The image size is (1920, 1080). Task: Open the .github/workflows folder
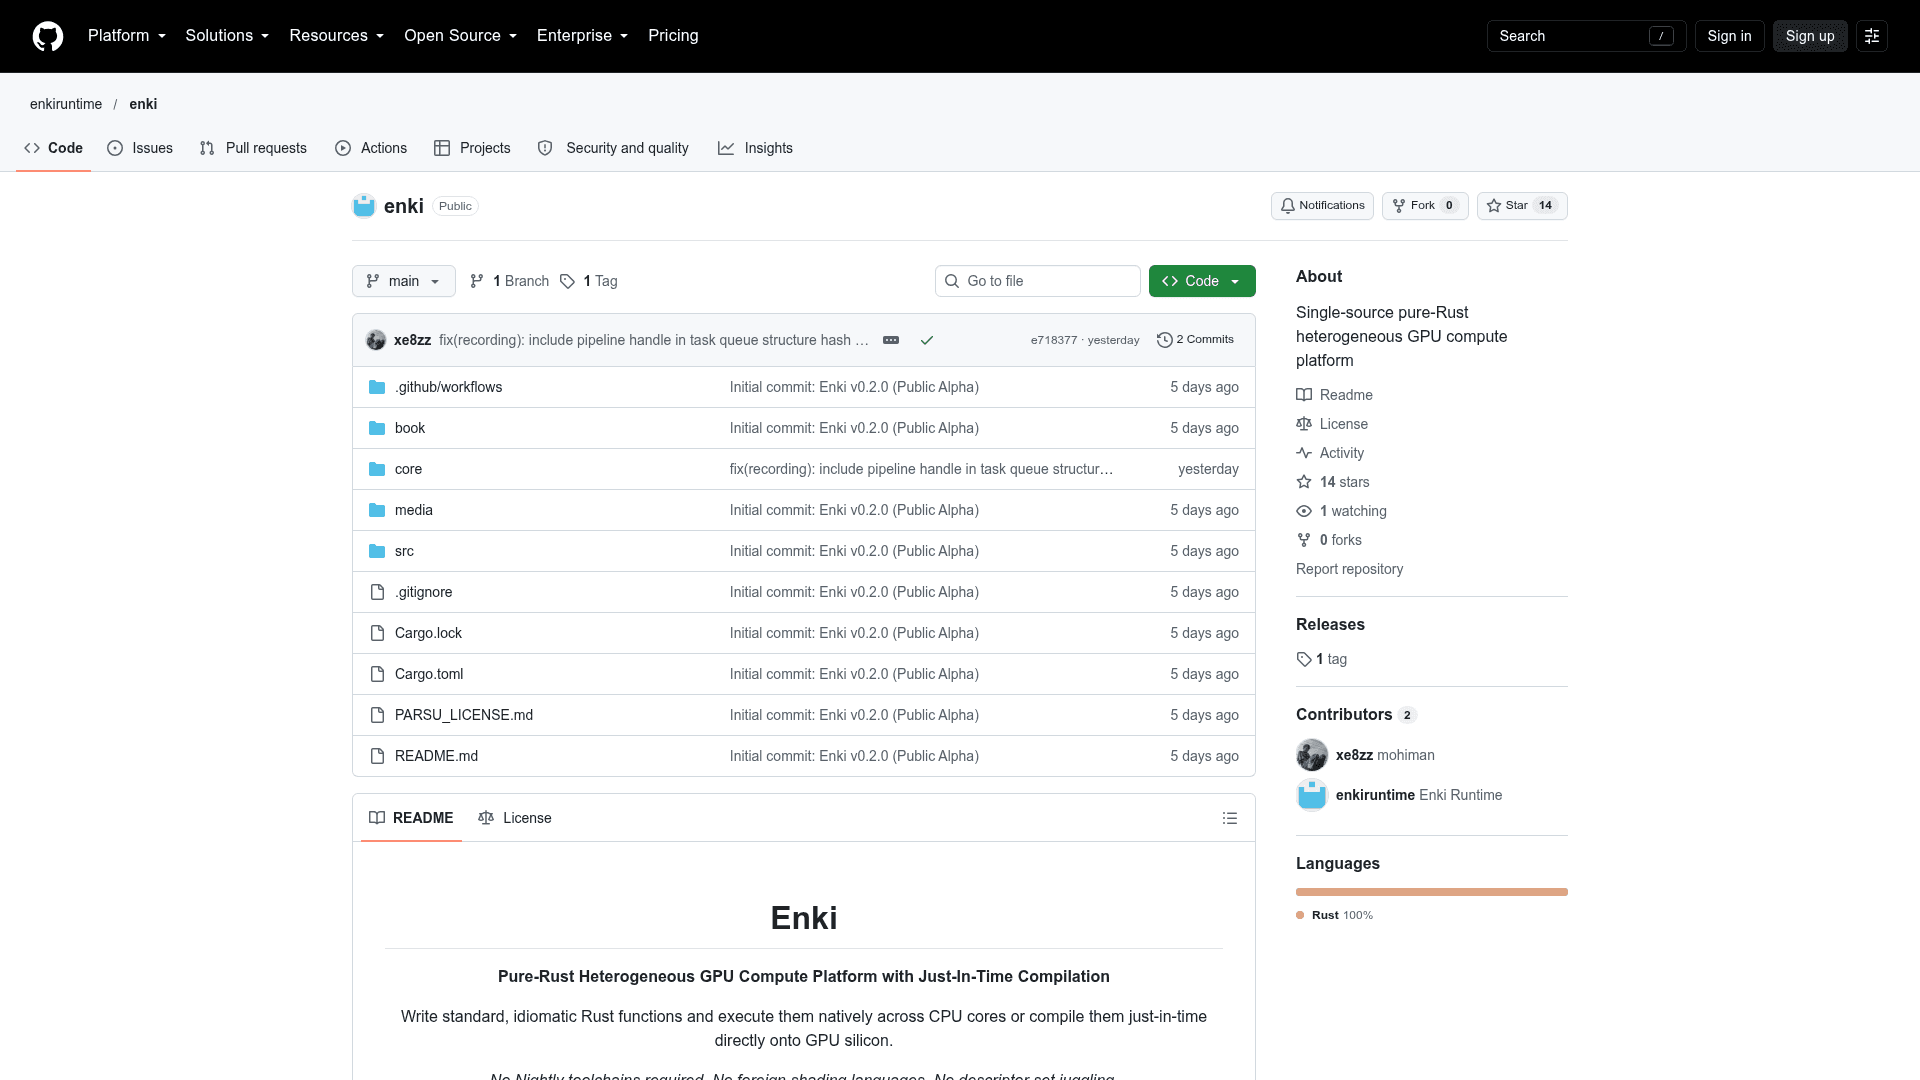(x=448, y=387)
